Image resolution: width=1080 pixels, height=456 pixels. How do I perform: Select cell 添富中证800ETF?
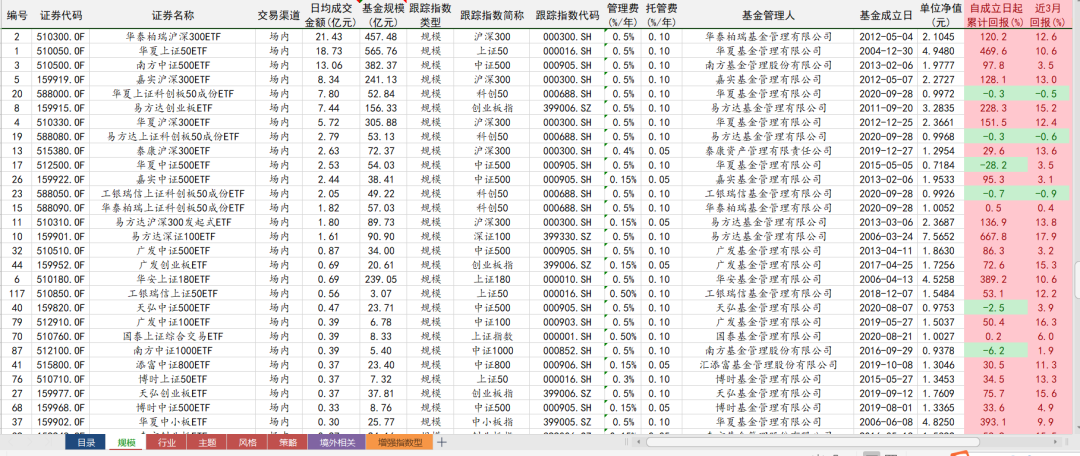point(172,364)
